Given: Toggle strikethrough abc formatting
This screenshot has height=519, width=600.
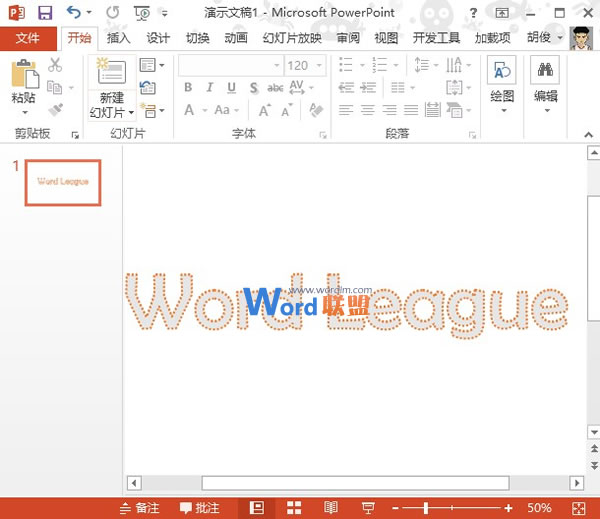Looking at the screenshot, I should coord(275,88).
